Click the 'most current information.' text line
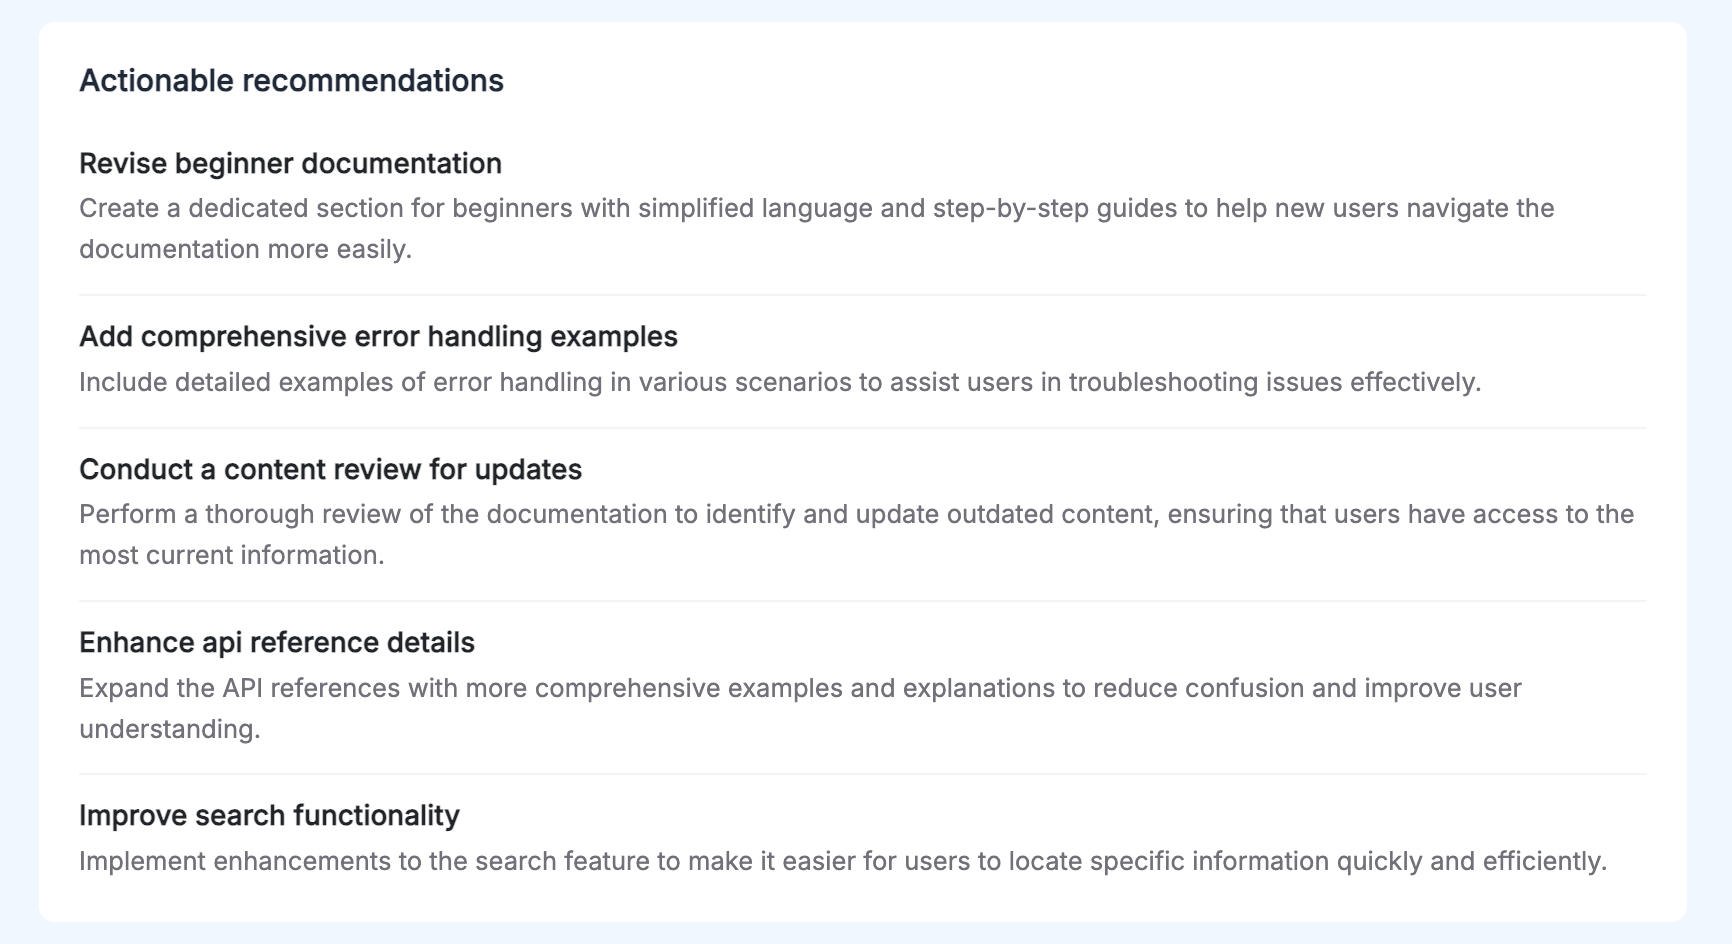 231,555
